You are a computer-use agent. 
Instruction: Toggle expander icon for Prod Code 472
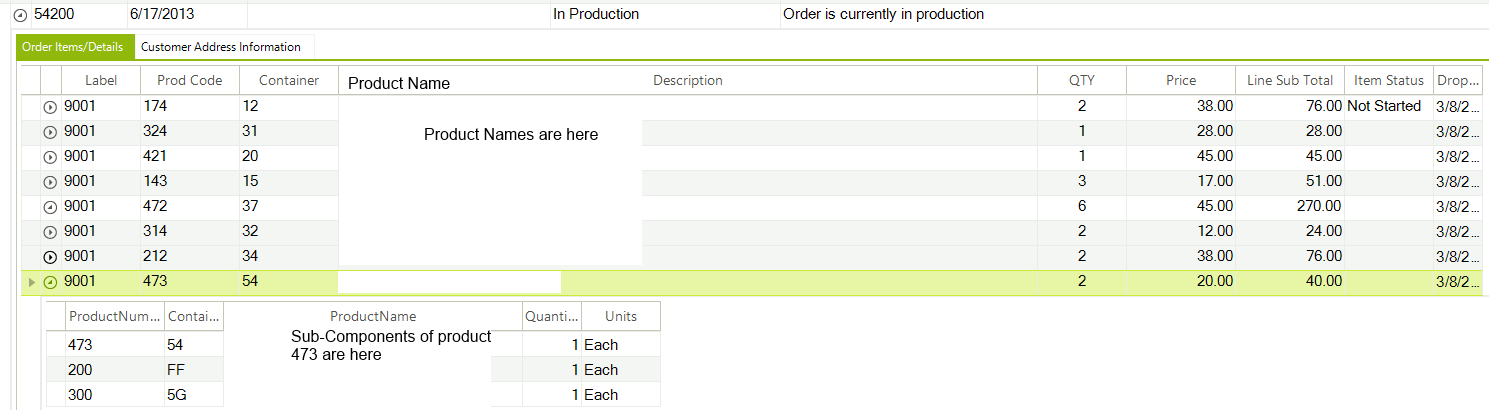[50, 207]
